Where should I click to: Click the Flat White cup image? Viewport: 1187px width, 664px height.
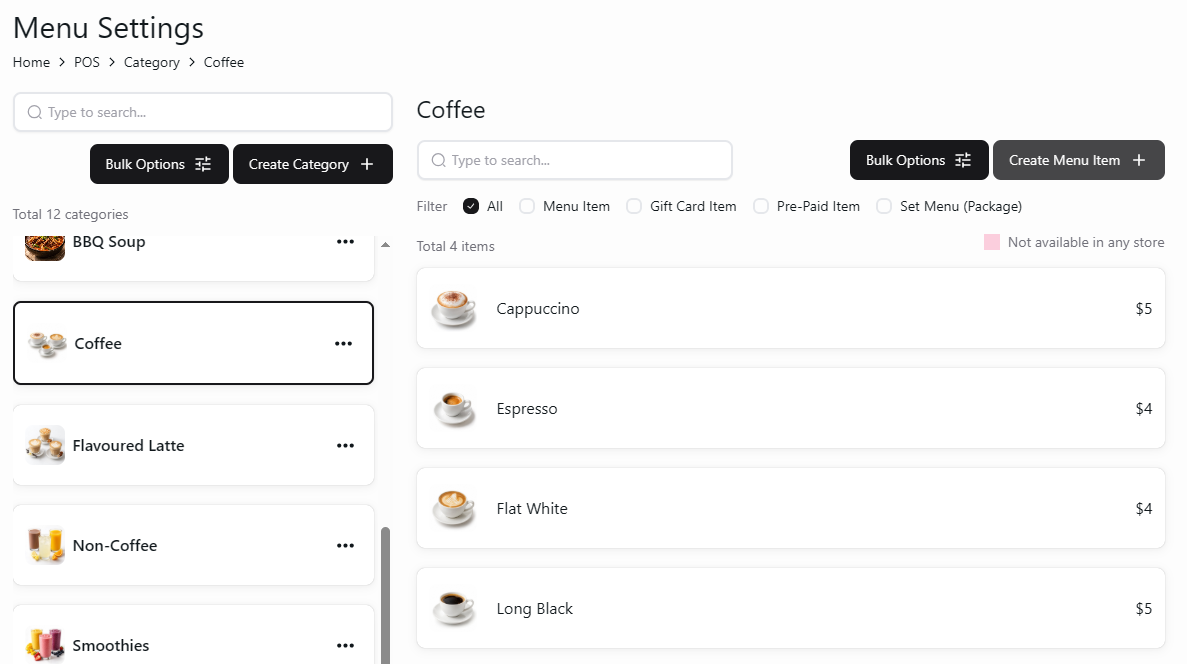click(453, 508)
